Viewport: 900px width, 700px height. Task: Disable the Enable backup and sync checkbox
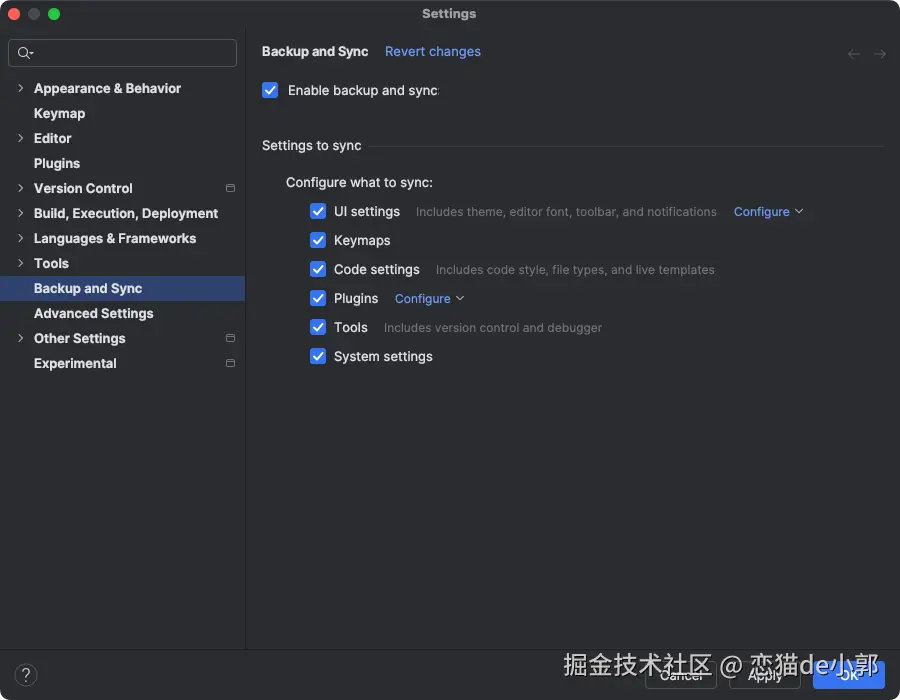[x=270, y=90]
